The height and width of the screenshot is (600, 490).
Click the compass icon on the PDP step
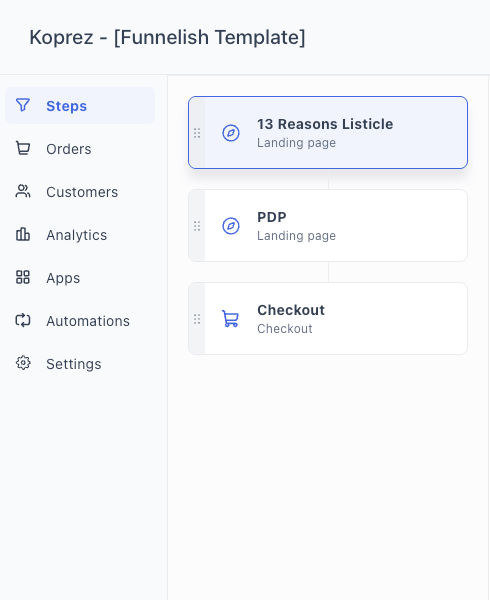point(231,226)
